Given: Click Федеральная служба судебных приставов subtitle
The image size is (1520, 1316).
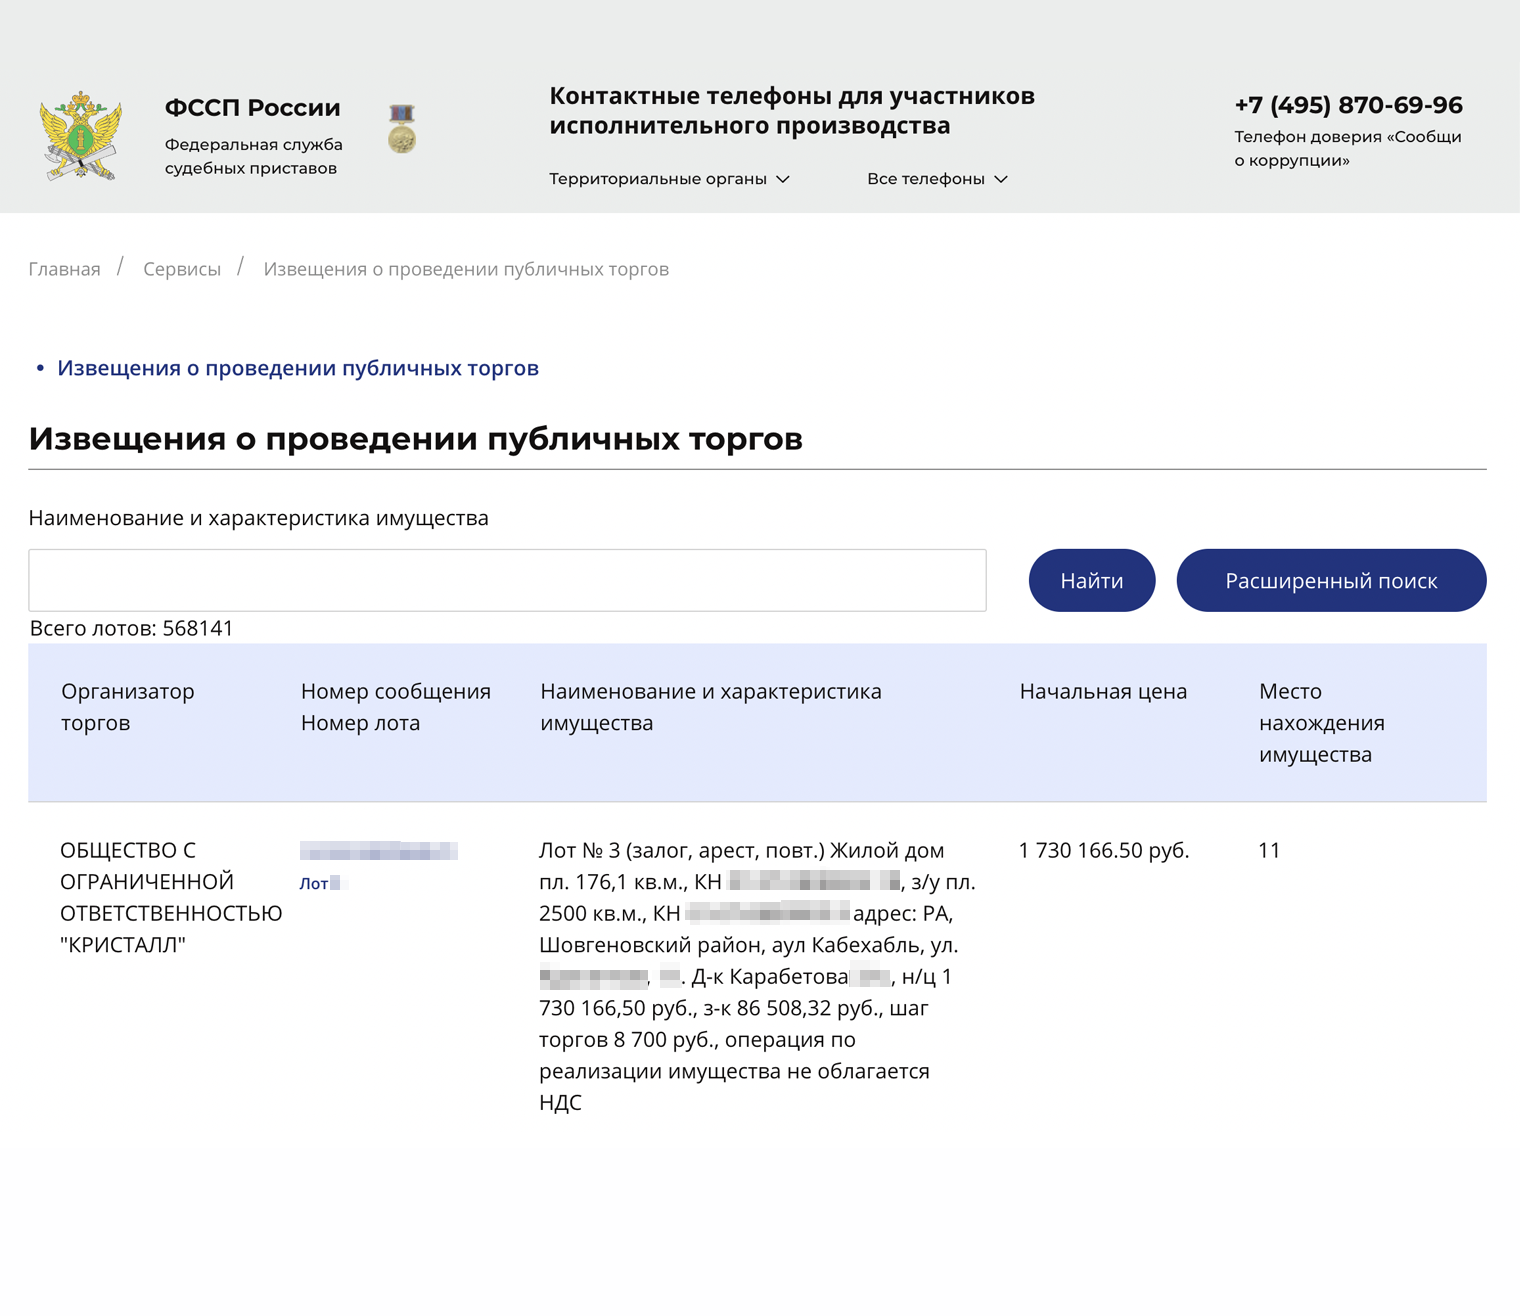Looking at the screenshot, I should 254,156.
